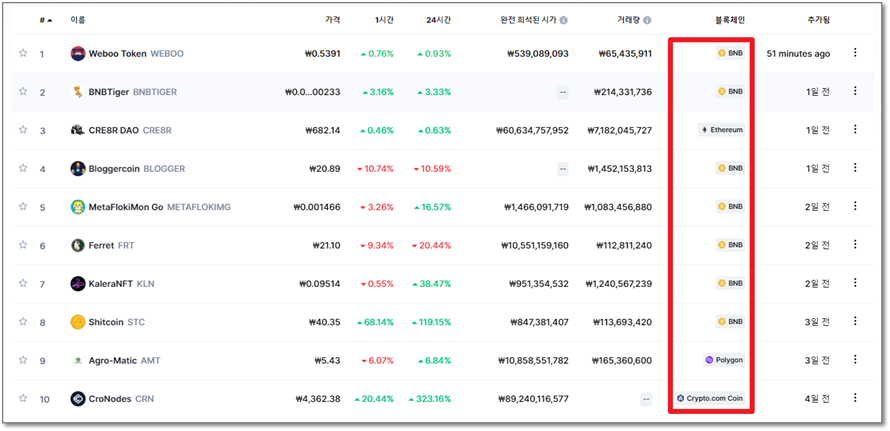The width and height of the screenshot is (890, 431).
Task: Select BNB chain badge in KaleraNFT row
Action: tap(730, 283)
